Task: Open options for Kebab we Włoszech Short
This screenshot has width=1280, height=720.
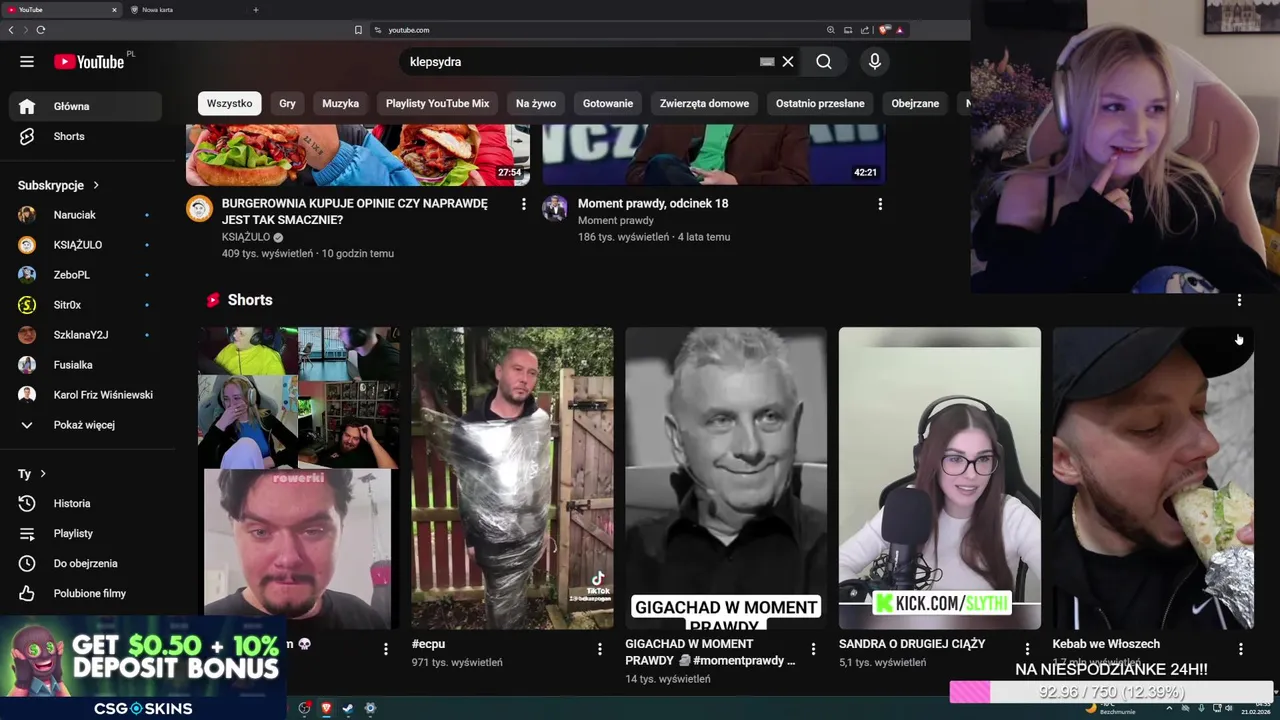Action: pos(1241,649)
